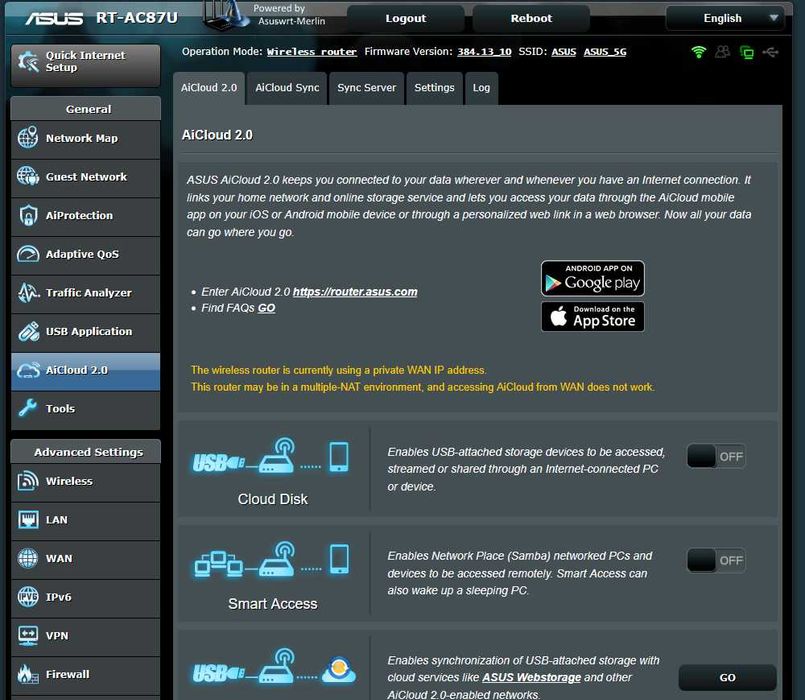Click Quick Internet Setup label
Image resolution: width=805 pixels, height=700 pixels.
[85, 61]
